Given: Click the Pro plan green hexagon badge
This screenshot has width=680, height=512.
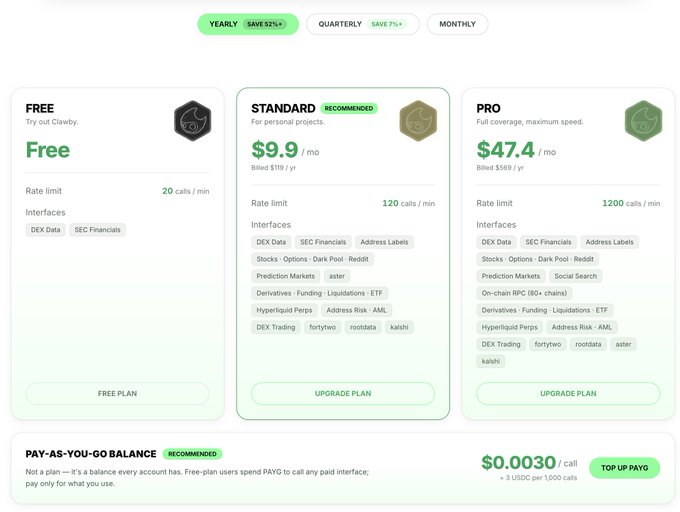Looking at the screenshot, I should [x=644, y=121].
